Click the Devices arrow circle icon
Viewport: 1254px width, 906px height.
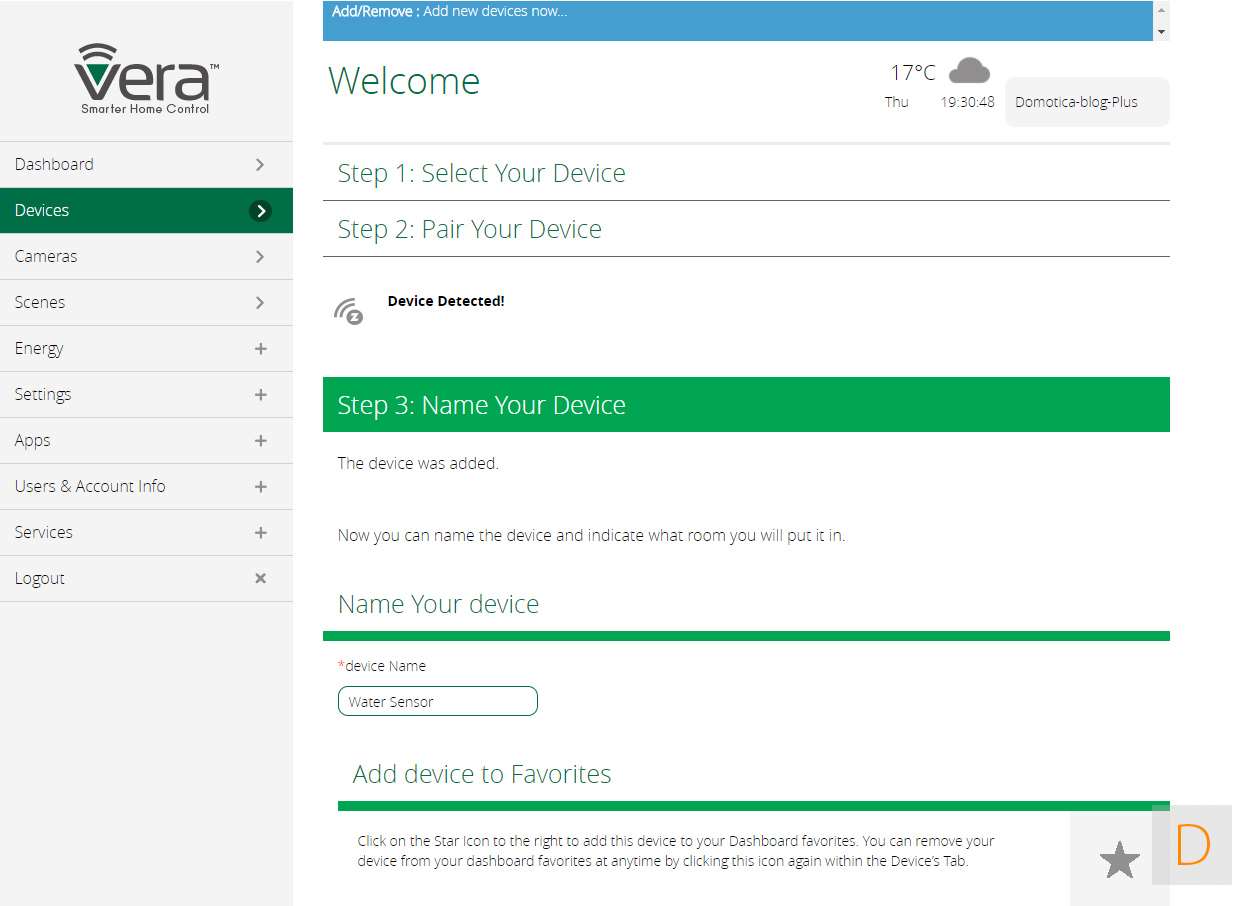(260, 210)
